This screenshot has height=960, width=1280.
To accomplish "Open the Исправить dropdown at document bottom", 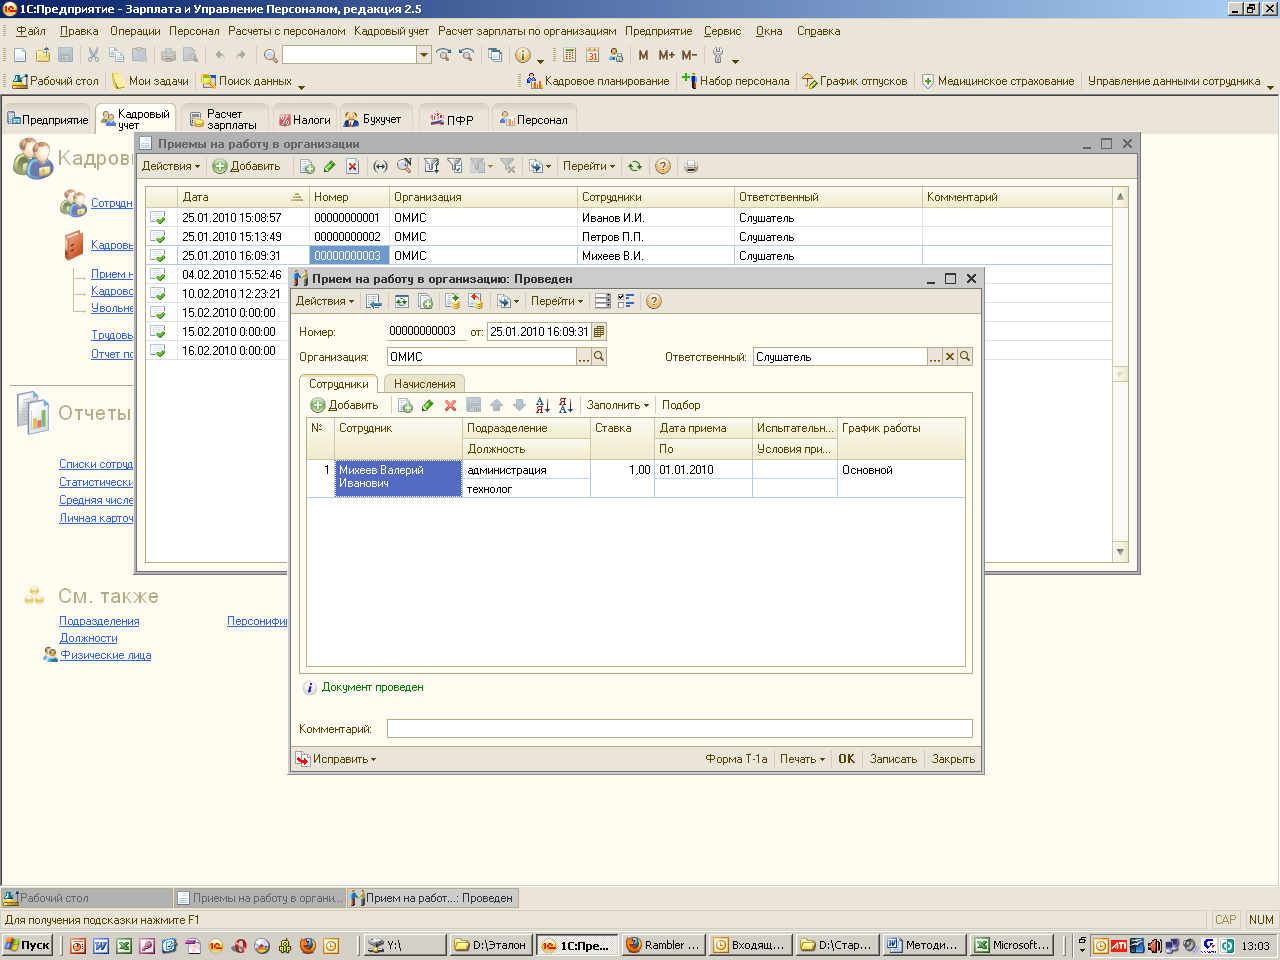I will [337, 759].
